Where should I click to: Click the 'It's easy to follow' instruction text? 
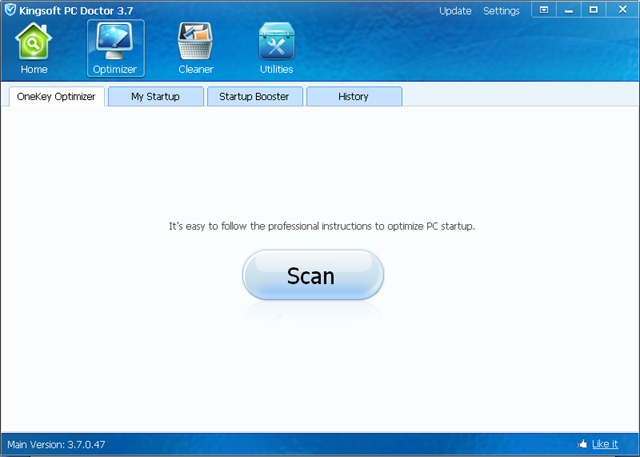click(x=322, y=226)
